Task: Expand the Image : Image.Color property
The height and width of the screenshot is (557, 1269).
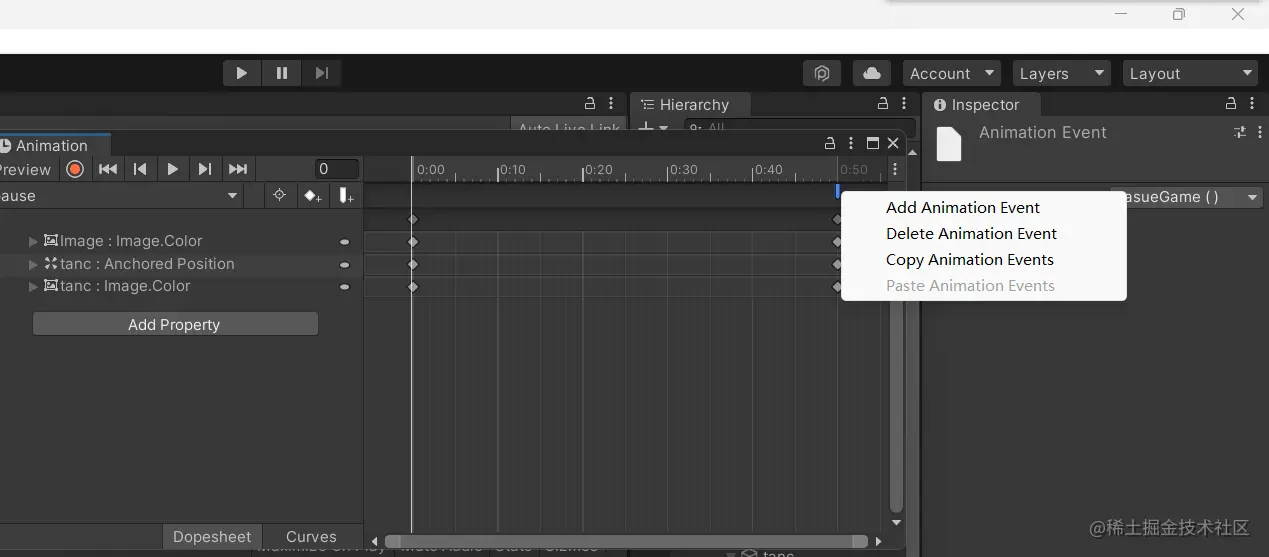Action: click(x=33, y=241)
